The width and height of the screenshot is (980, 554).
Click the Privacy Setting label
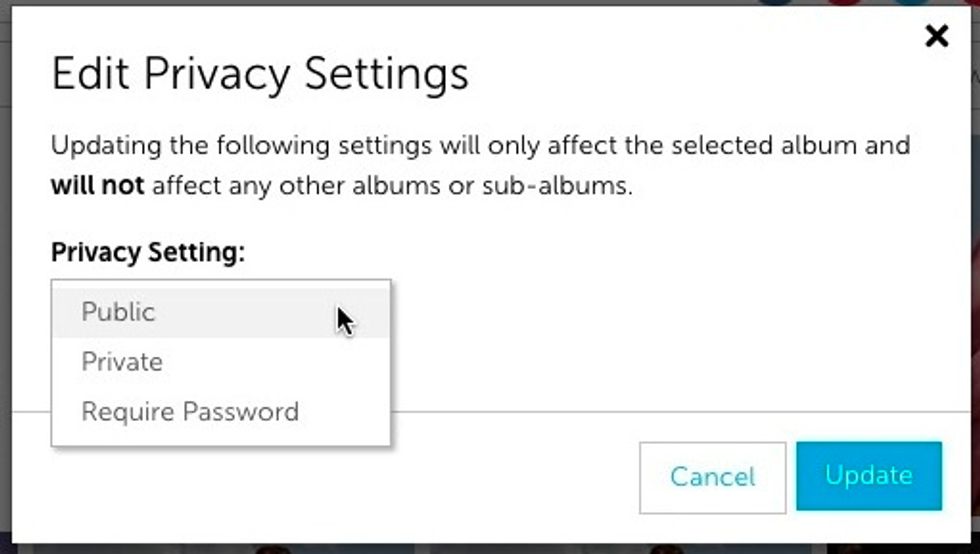pyautogui.click(x=148, y=253)
